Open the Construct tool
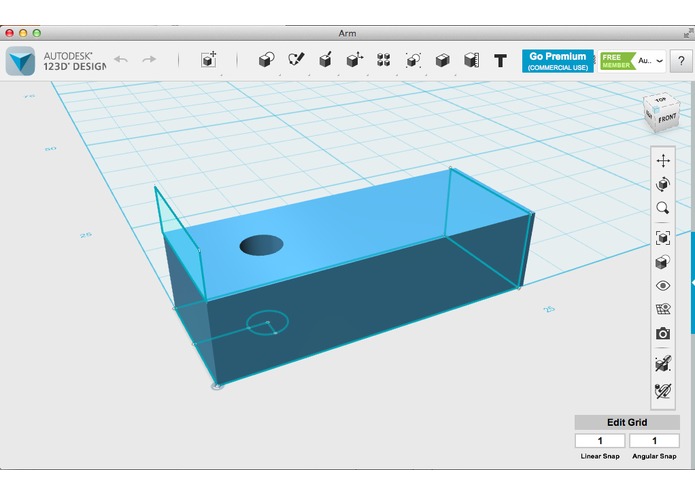Image resolution: width=695 pixels, height=494 pixels. click(x=325, y=59)
